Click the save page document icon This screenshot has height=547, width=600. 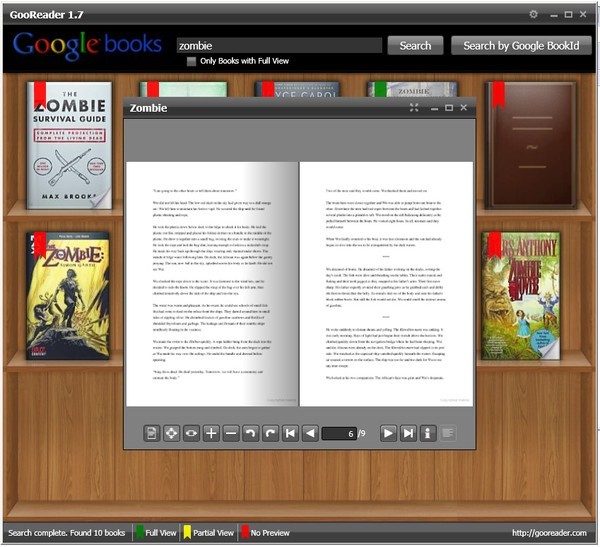(x=152, y=433)
